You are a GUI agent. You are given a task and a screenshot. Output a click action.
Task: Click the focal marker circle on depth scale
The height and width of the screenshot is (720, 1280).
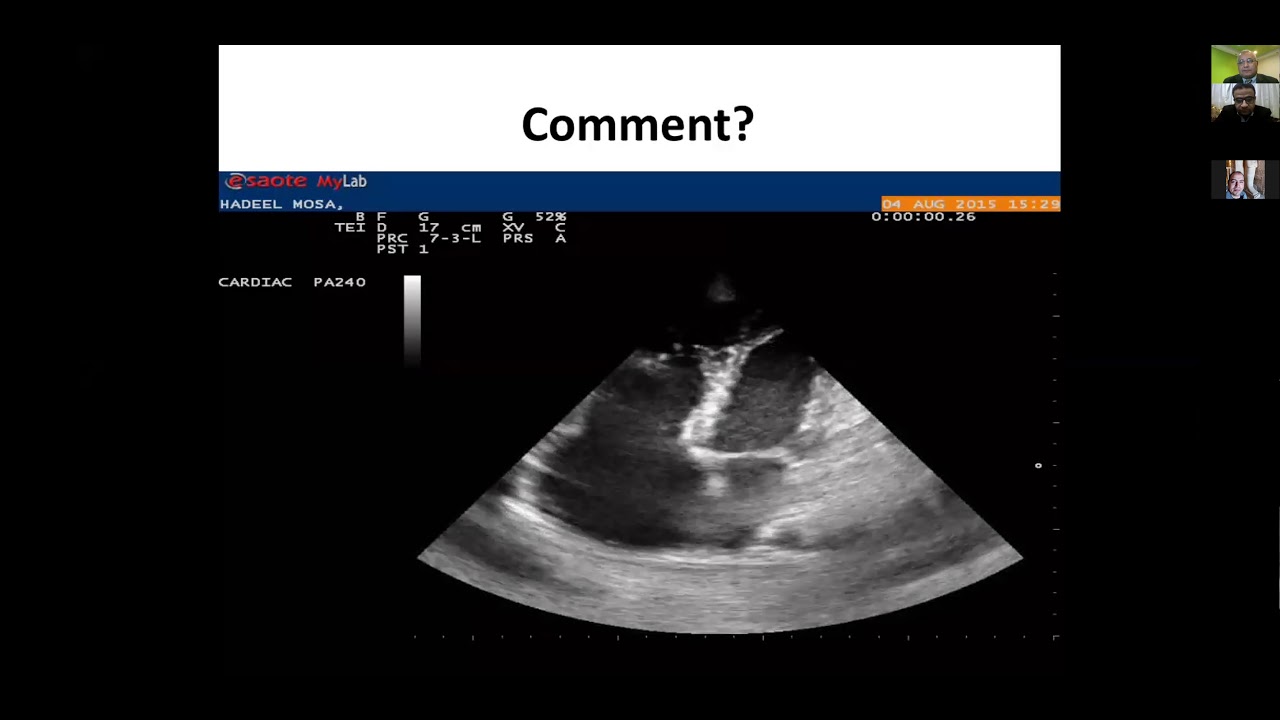(x=1038, y=465)
